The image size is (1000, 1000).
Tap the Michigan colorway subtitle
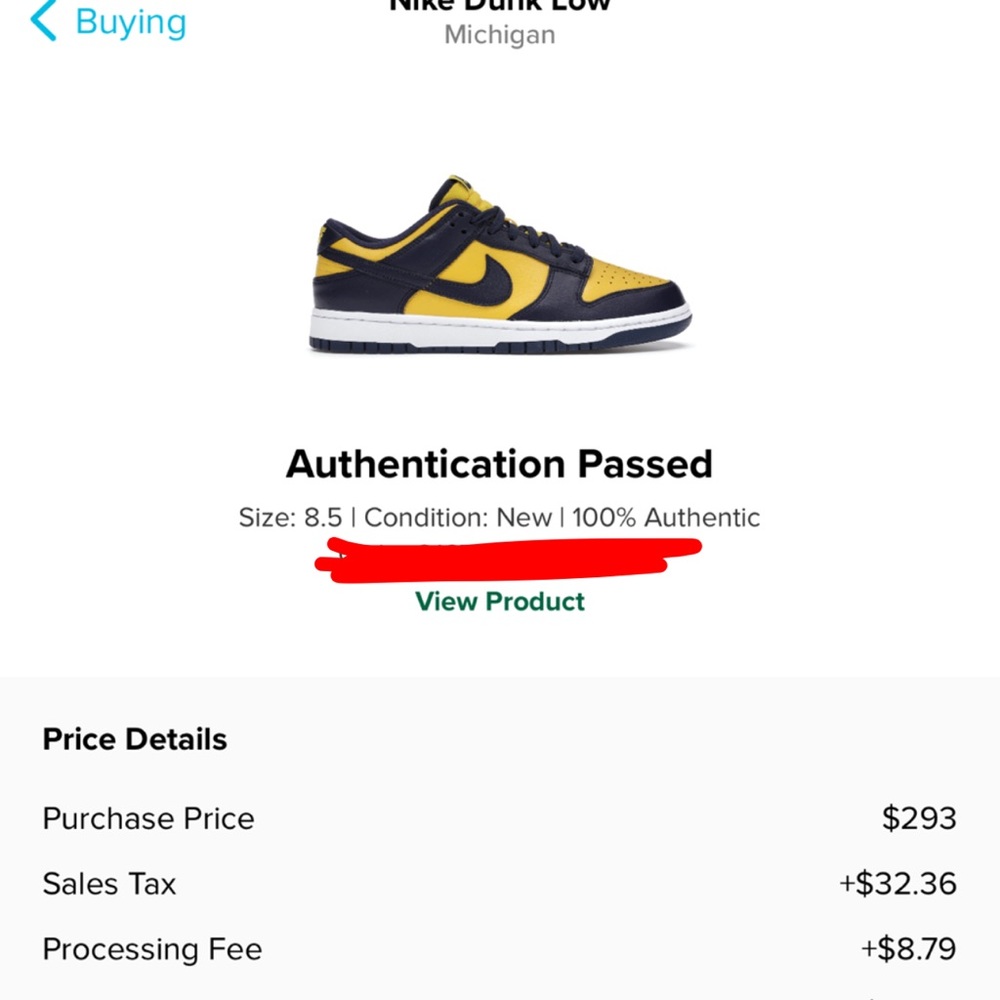point(498,35)
